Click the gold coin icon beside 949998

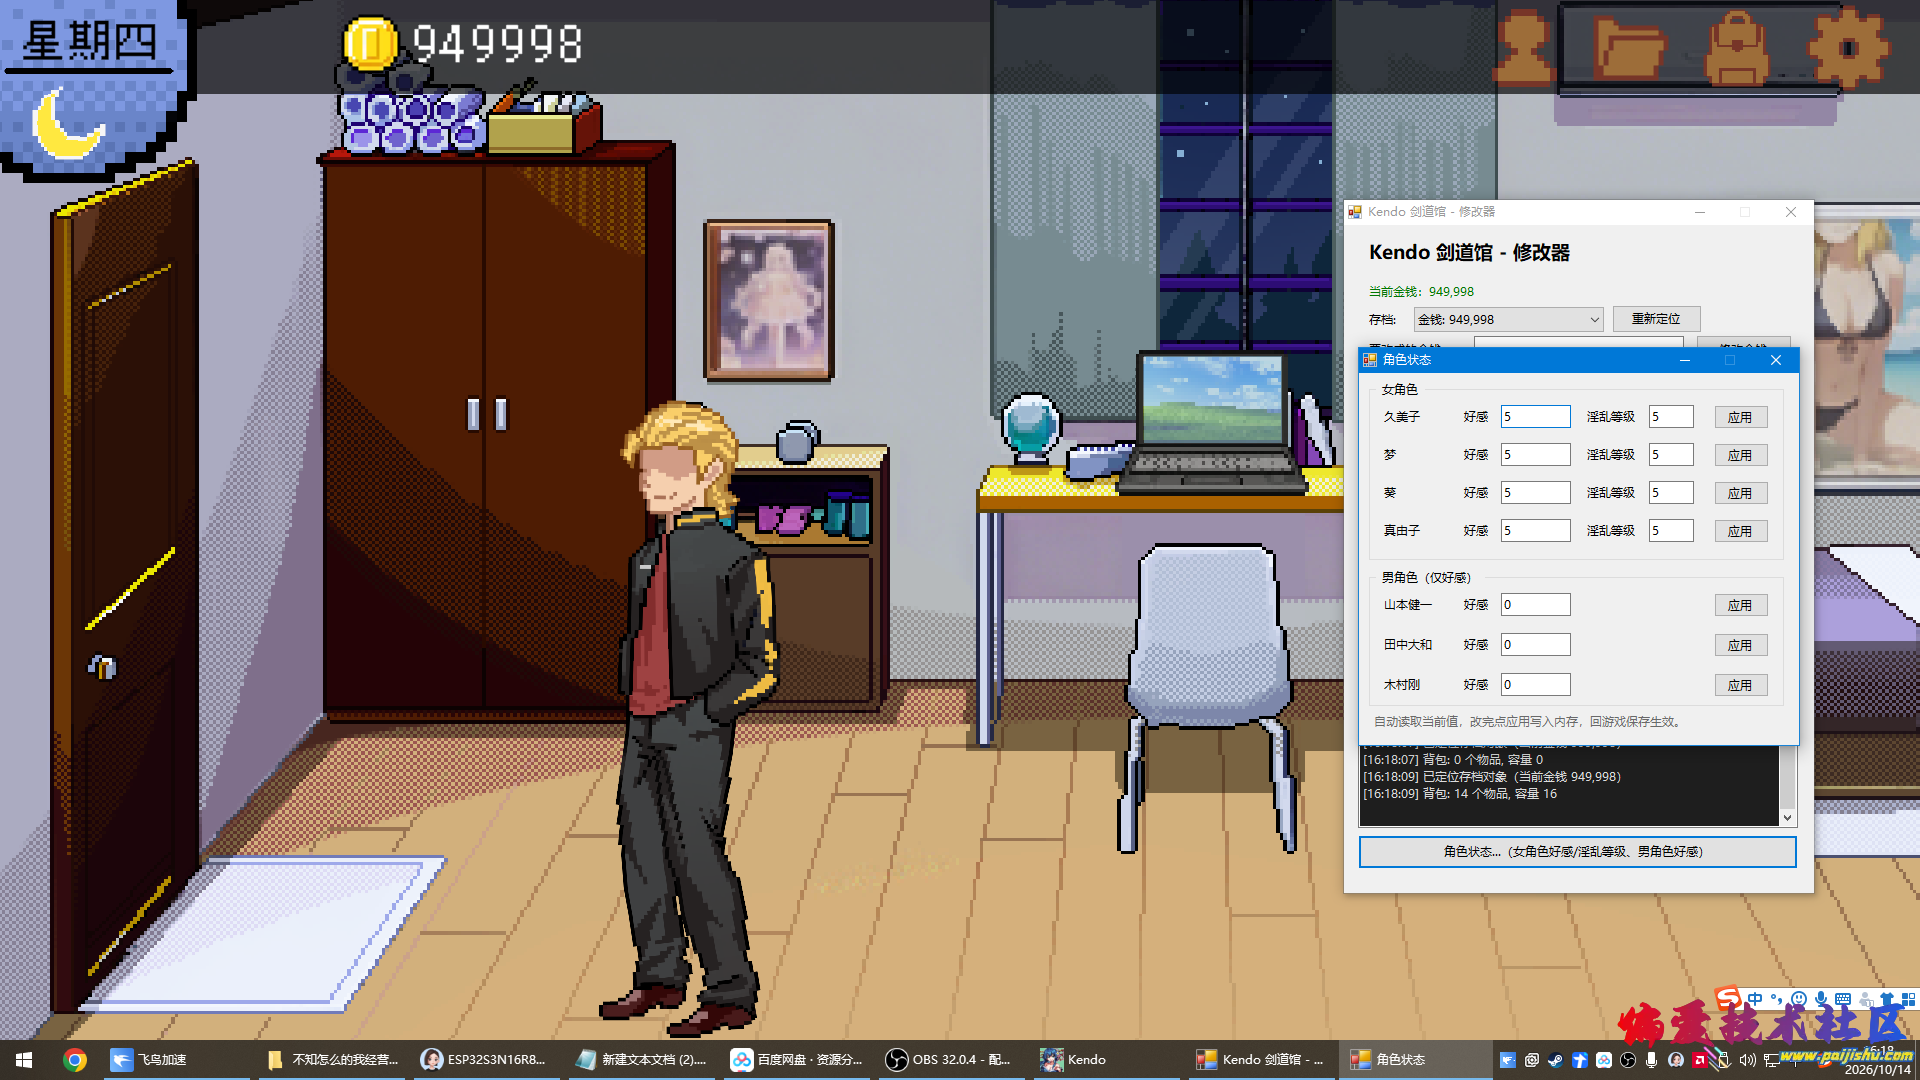[370, 44]
